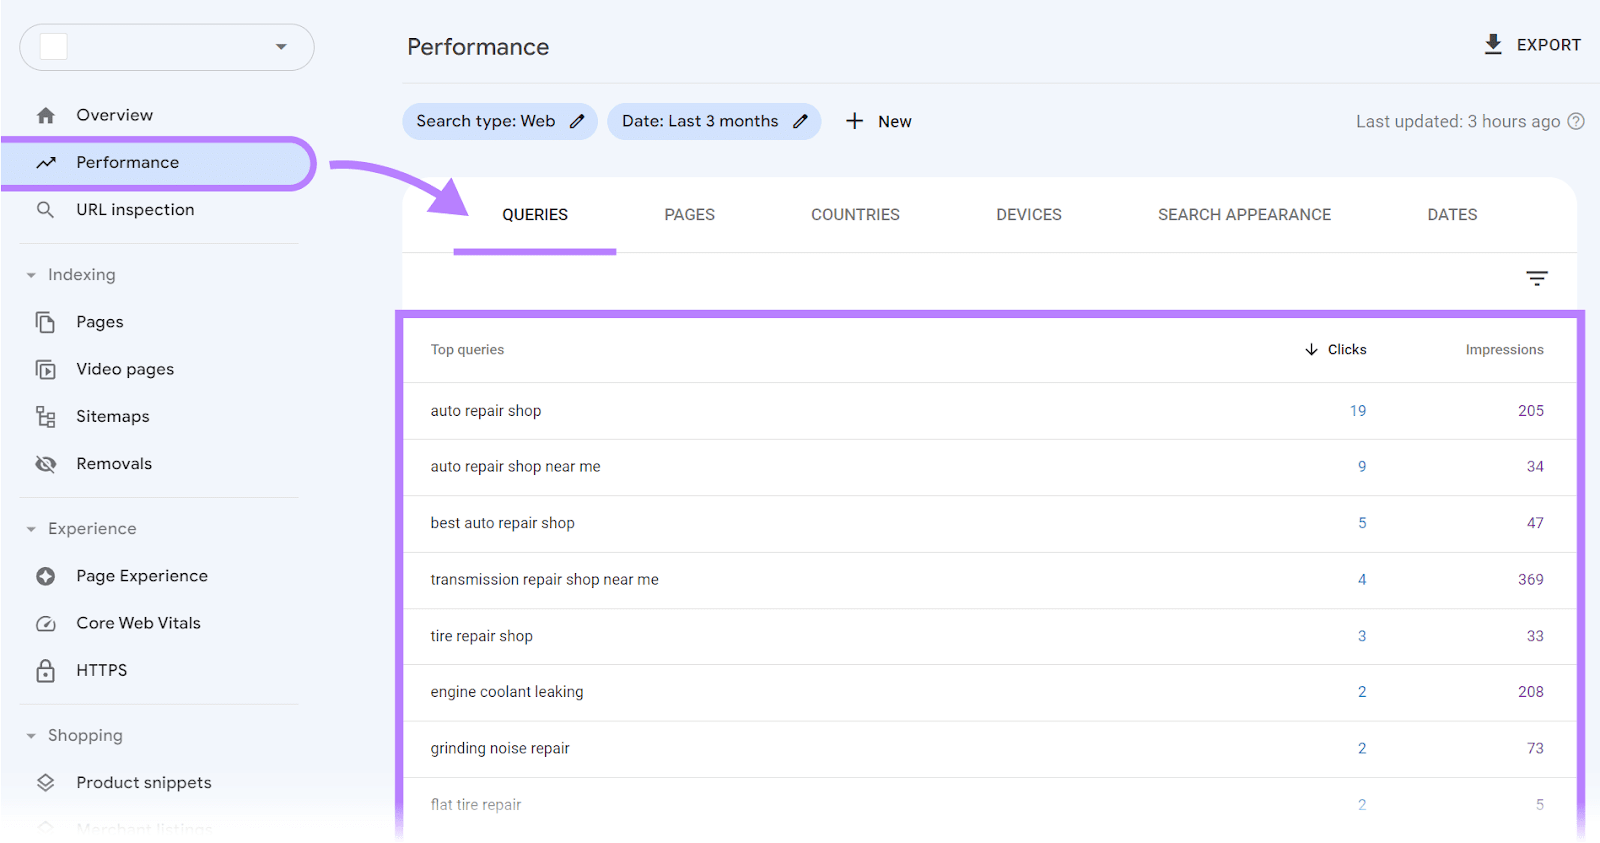Open the property selector dropdown

pyautogui.click(x=167, y=47)
